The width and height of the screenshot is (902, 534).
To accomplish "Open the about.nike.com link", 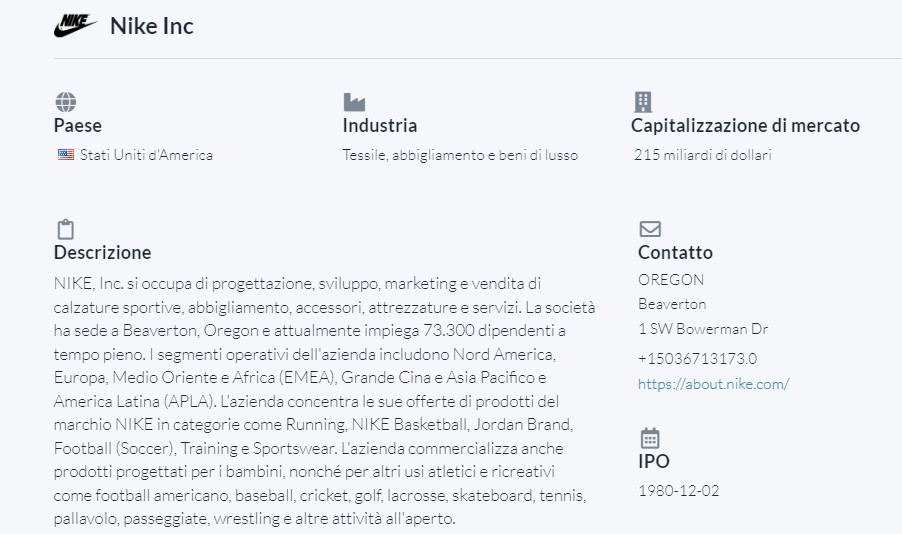I will point(713,383).
